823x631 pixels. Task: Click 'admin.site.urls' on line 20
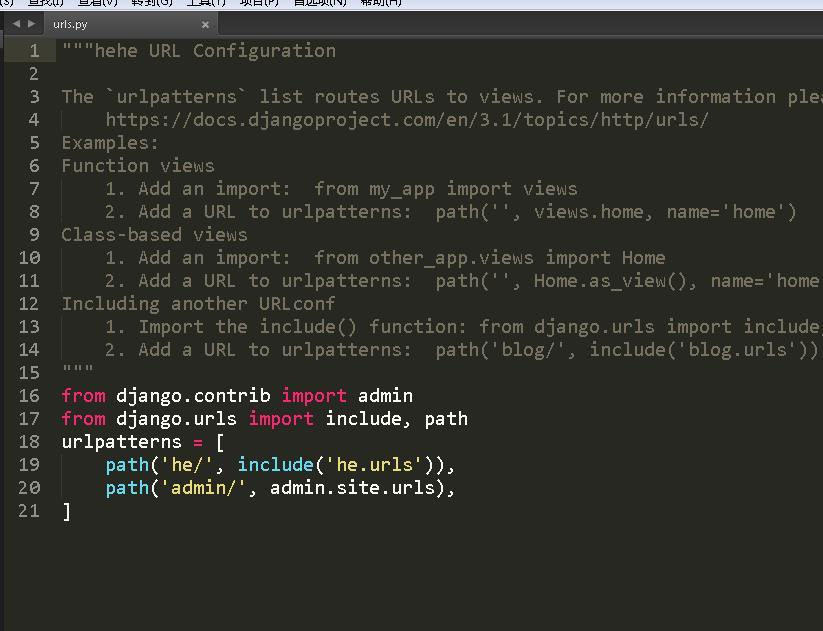[353, 488]
